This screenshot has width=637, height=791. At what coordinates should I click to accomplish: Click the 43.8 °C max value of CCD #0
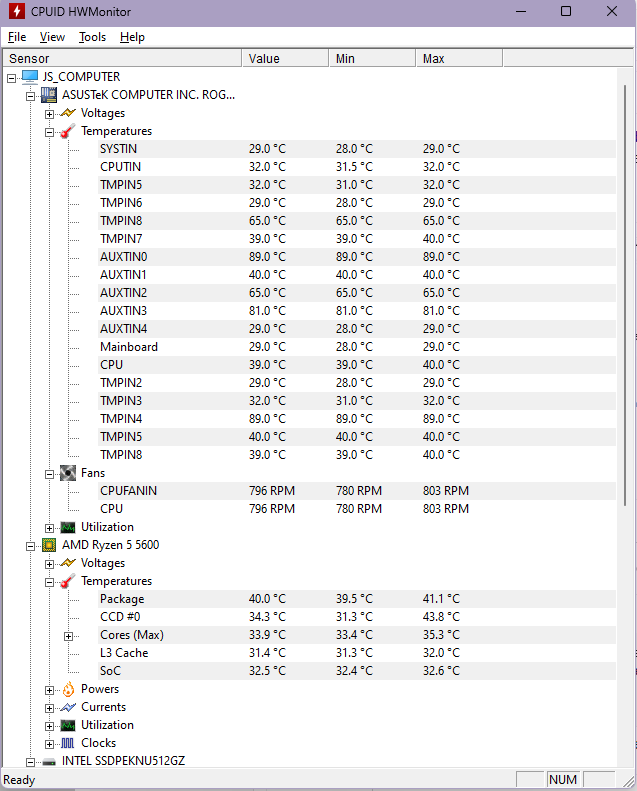(x=441, y=617)
